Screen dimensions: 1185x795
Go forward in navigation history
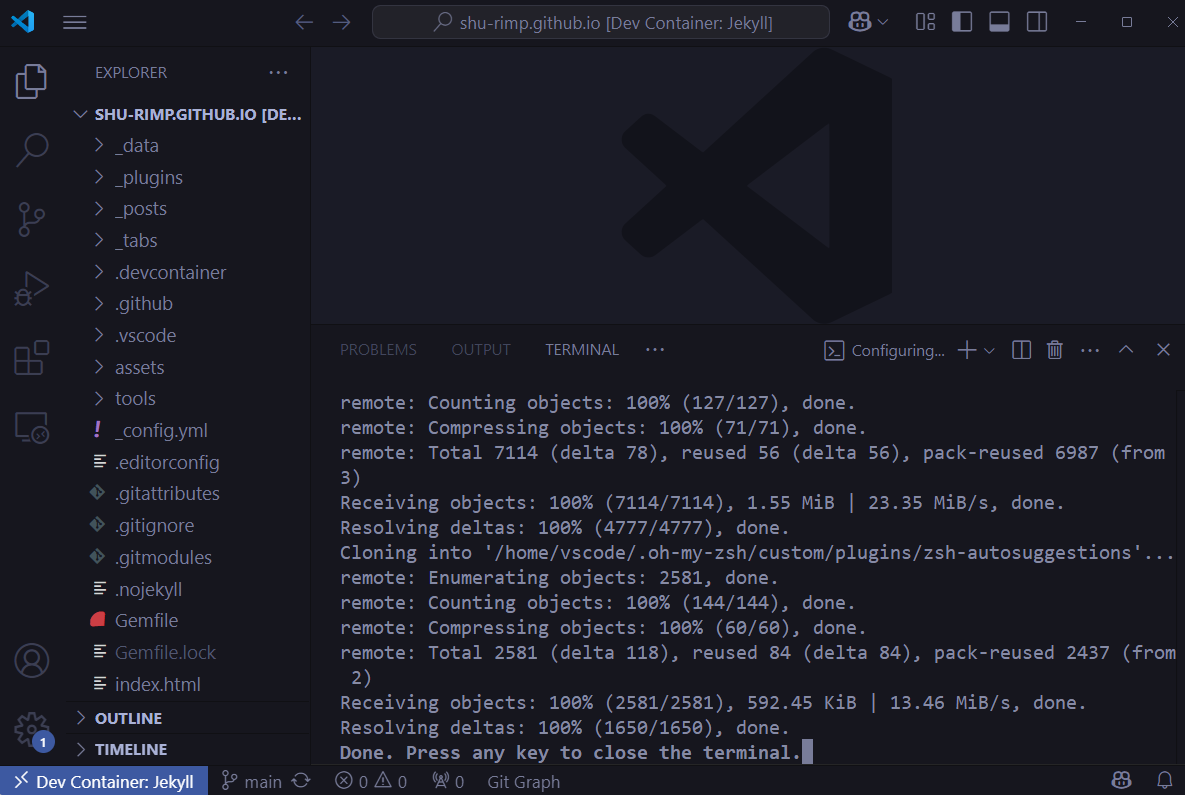pos(342,23)
